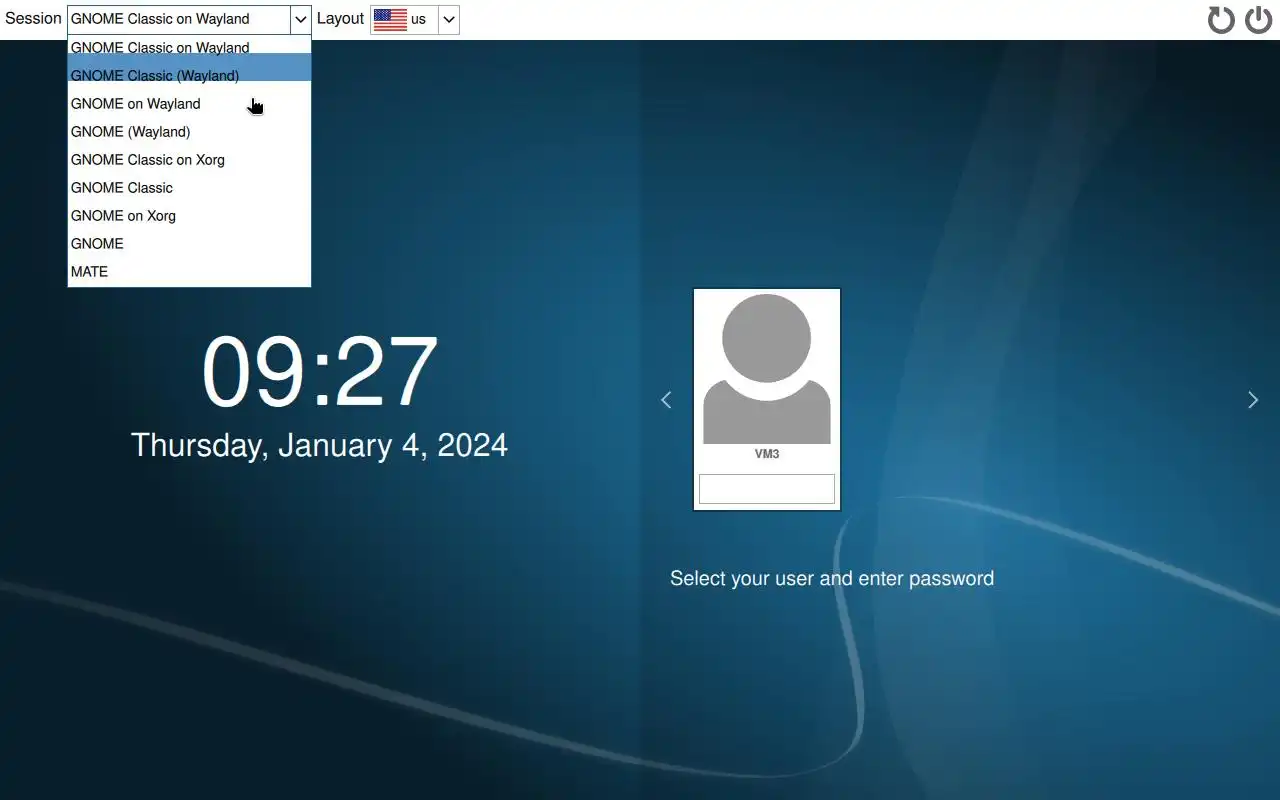Show next user with right arrow
Viewport: 1280px width, 800px height.
[1253, 400]
